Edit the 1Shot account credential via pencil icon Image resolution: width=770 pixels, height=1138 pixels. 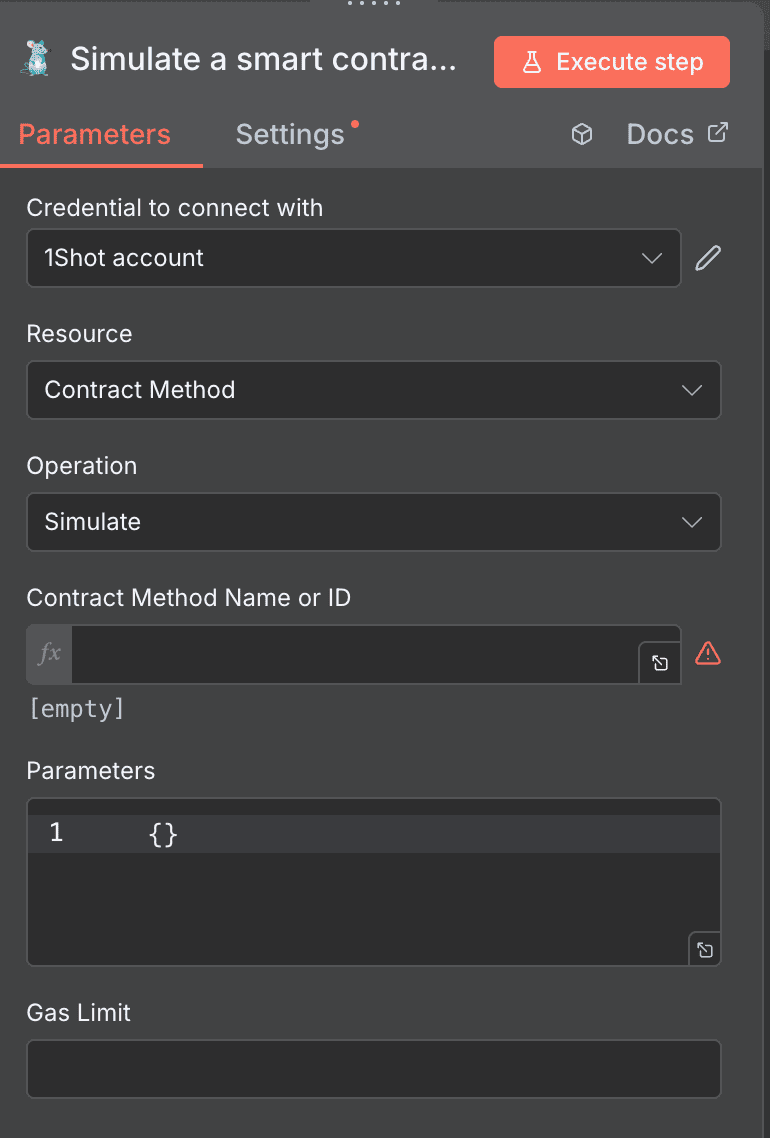pos(707,258)
